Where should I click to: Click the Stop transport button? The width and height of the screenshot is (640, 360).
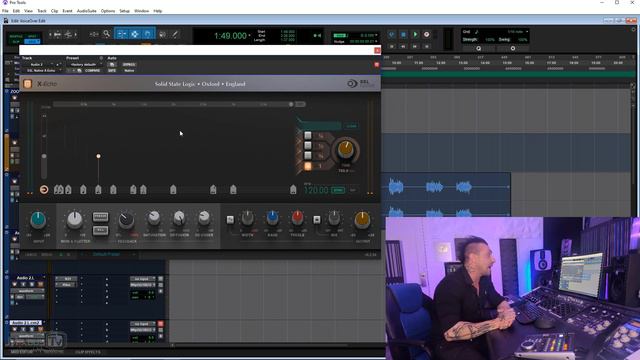click(403, 35)
